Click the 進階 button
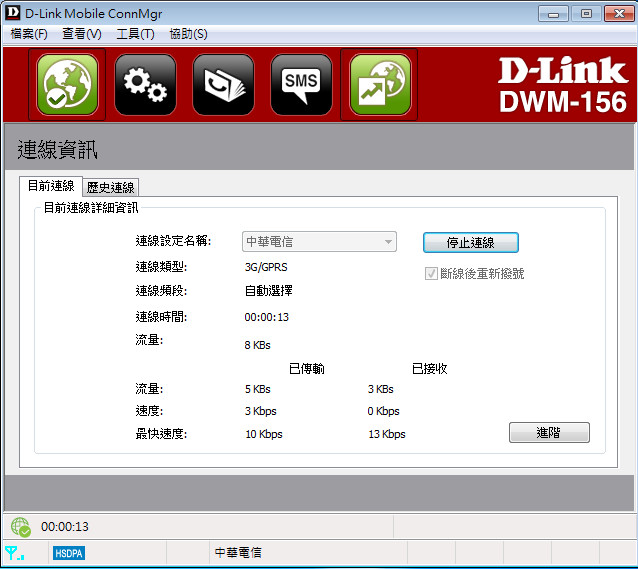 549,432
